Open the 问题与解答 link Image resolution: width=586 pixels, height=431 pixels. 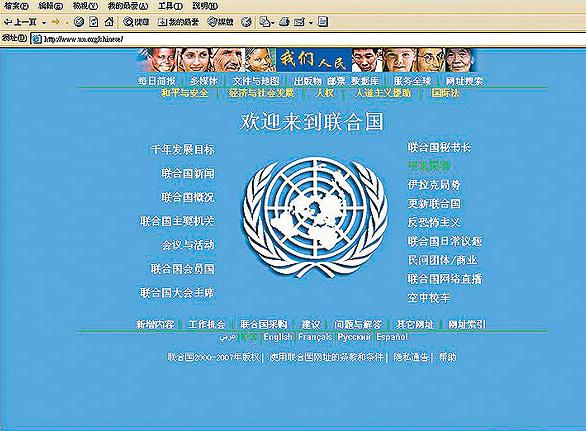pos(358,324)
